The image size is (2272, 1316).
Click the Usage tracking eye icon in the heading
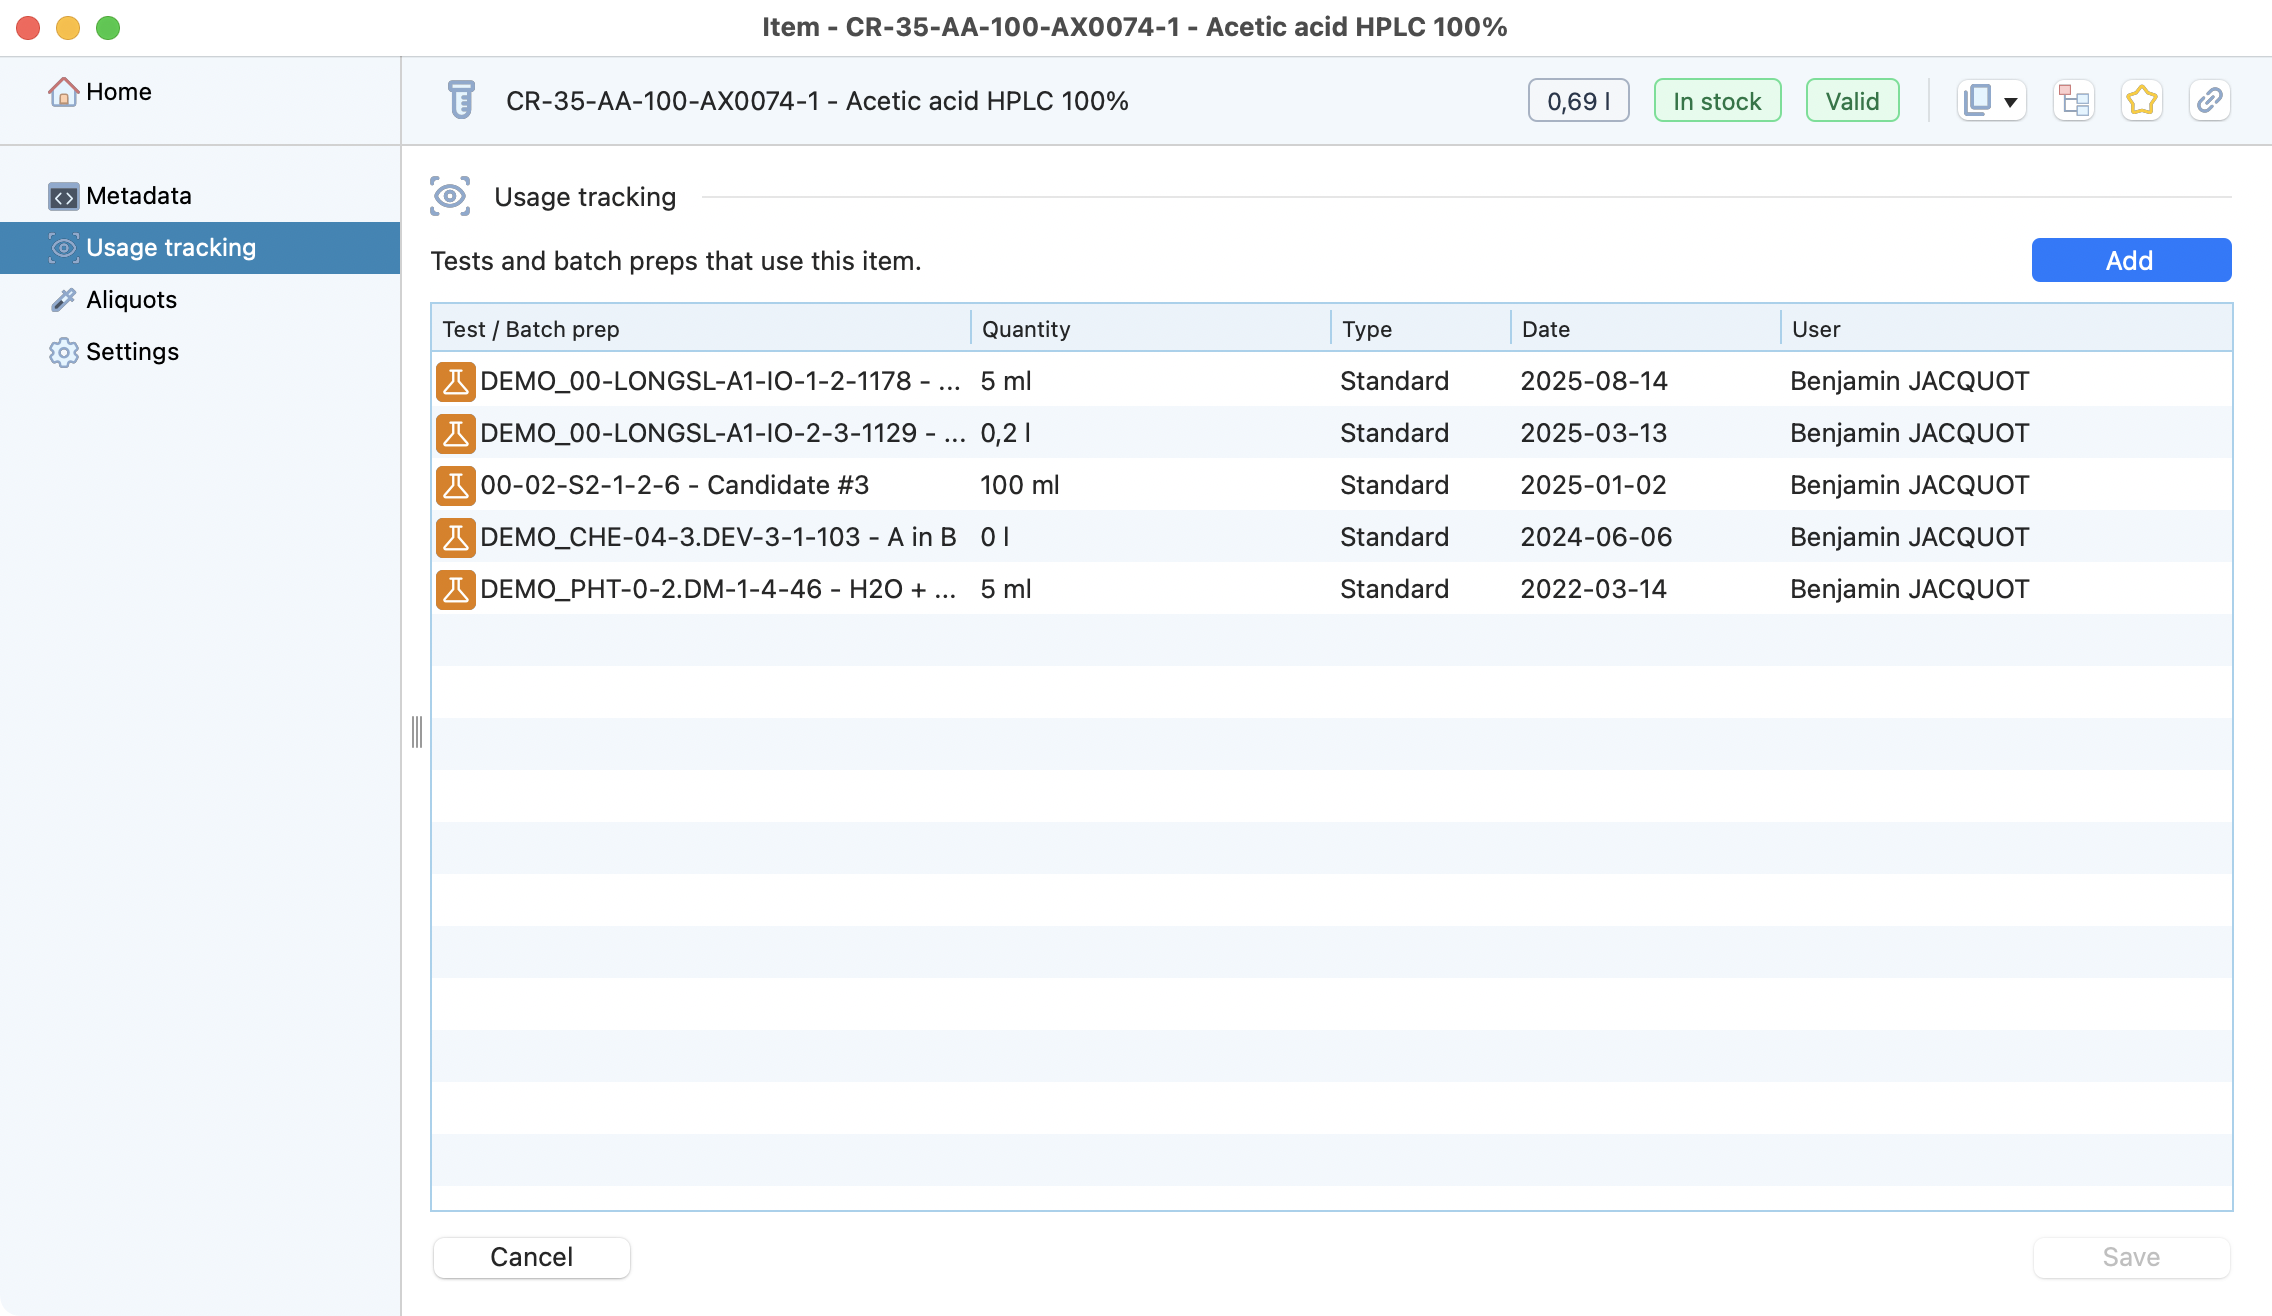coord(450,196)
